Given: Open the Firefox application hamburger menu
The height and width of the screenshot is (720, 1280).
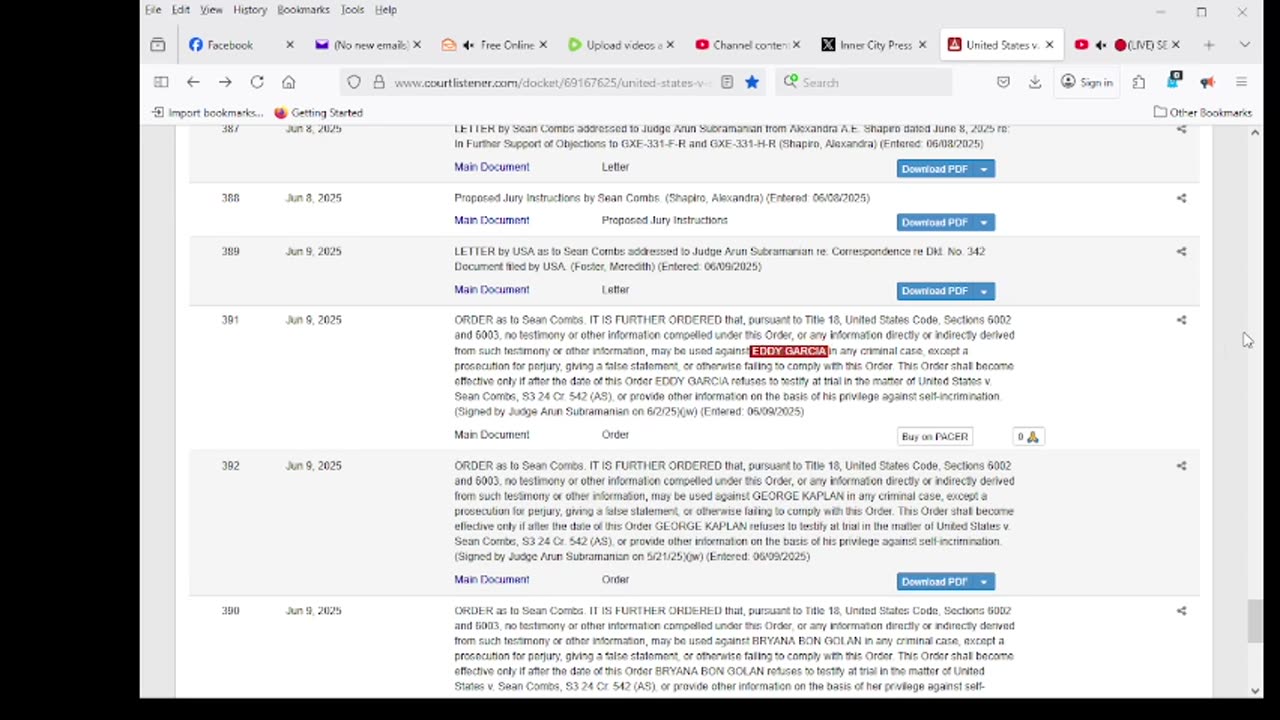Looking at the screenshot, I should [x=1241, y=82].
